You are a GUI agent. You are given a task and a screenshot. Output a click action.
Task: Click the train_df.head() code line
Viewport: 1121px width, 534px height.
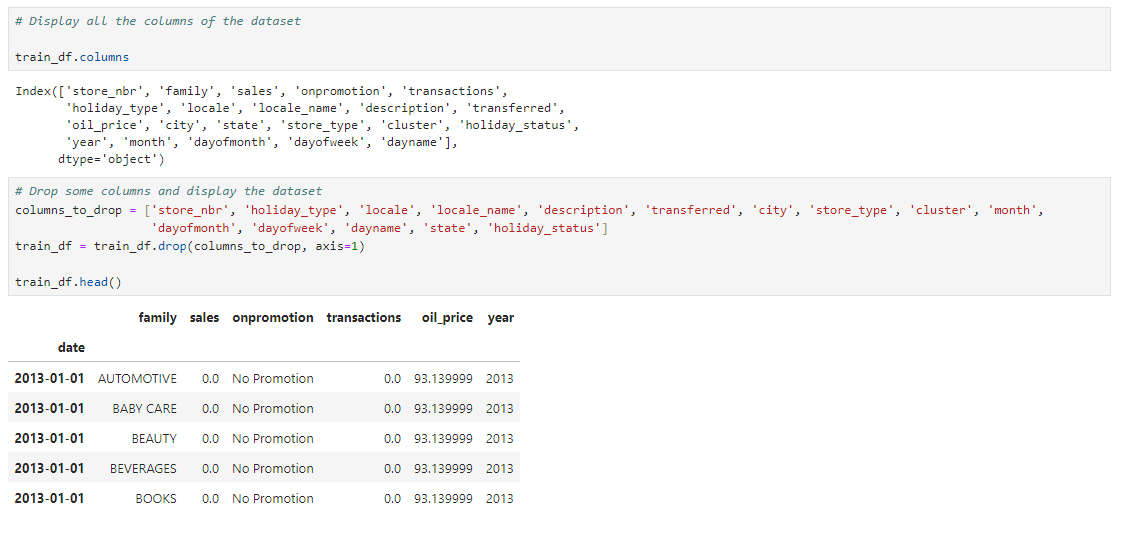(x=69, y=282)
